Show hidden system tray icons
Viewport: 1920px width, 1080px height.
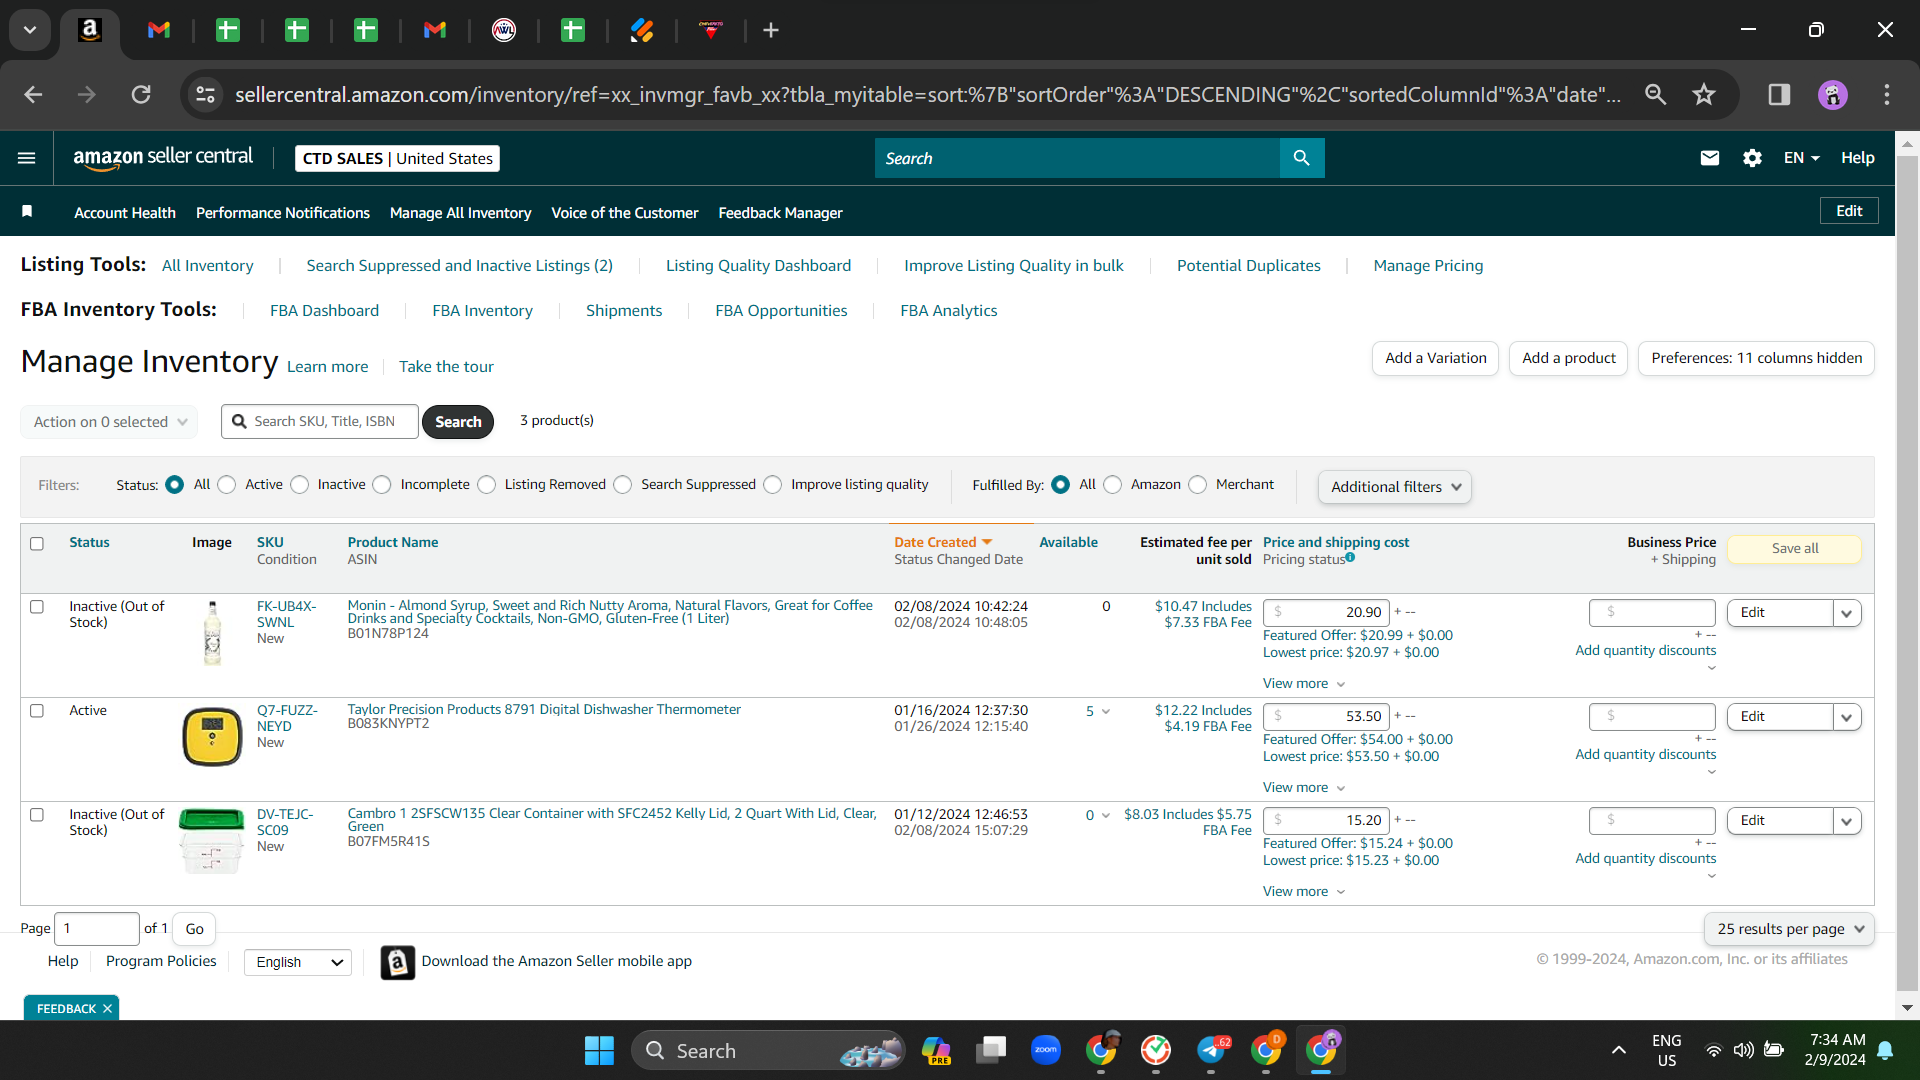(x=1618, y=1050)
